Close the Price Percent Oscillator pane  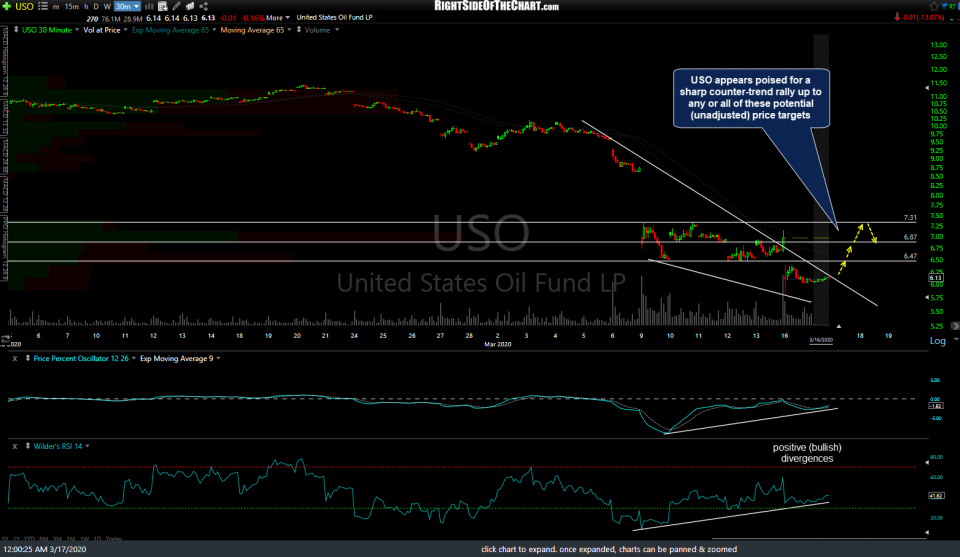pos(15,359)
